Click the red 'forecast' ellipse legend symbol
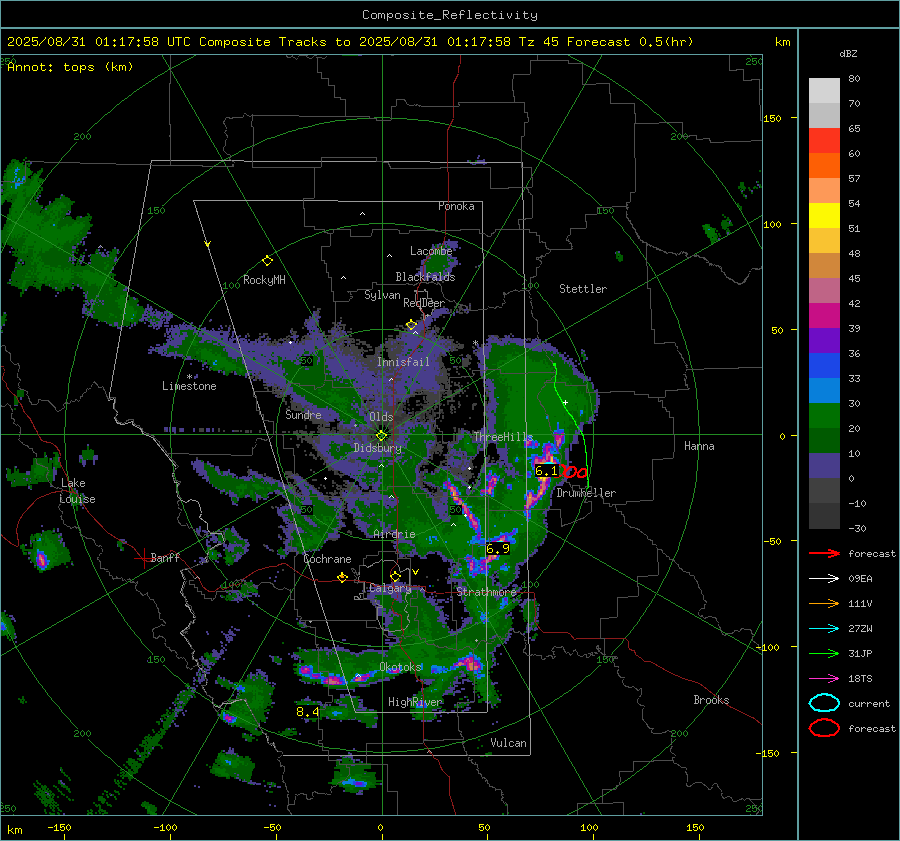Screen dimensions: 900x841 824,728
